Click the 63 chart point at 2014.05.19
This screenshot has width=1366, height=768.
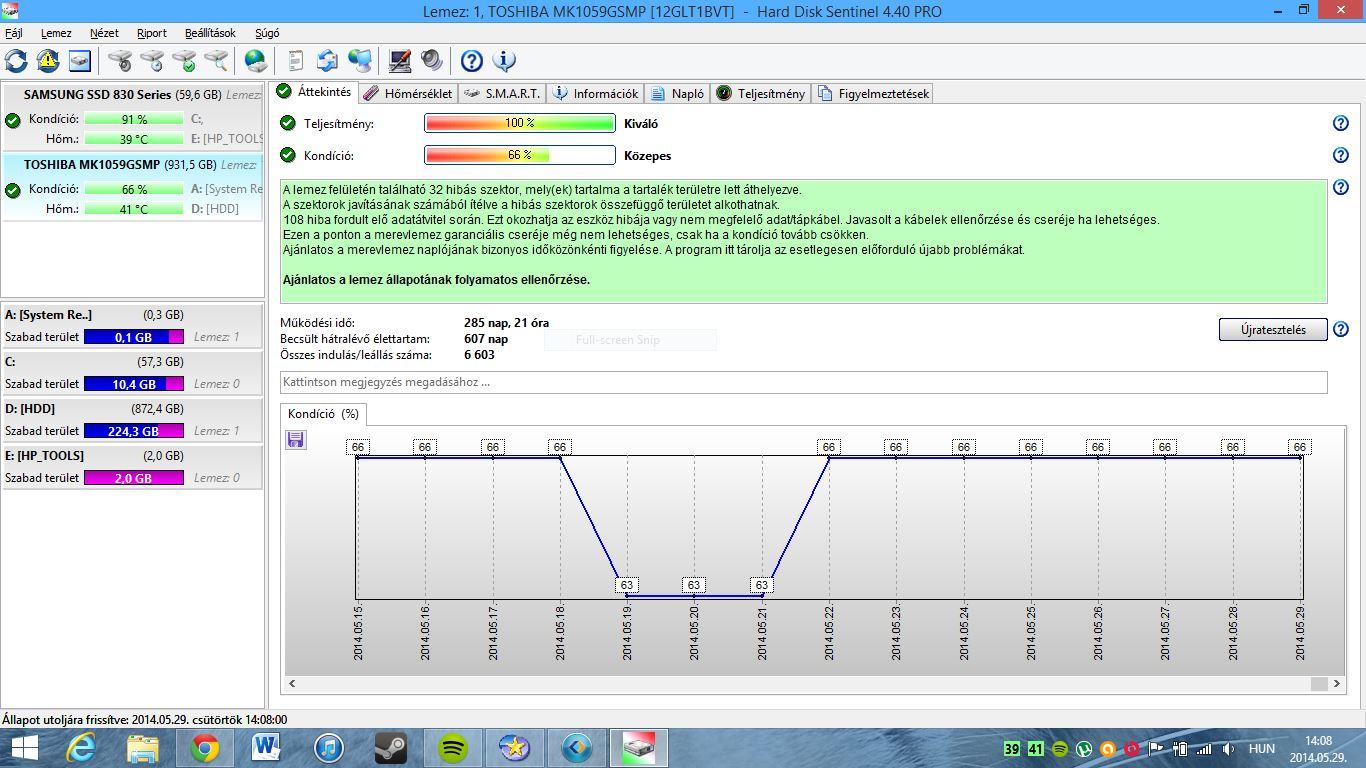[627, 585]
